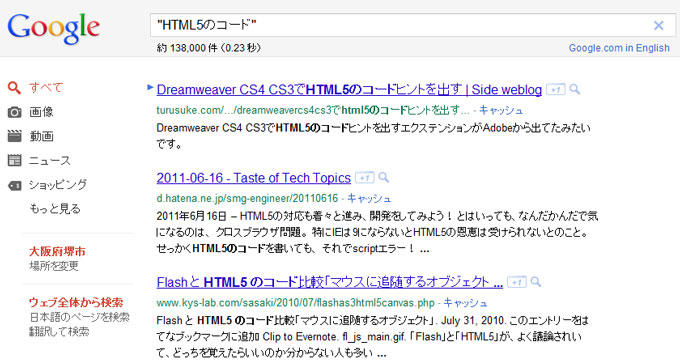The height and width of the screenshot is (361, 680).
Task: Open キャッシュ link for turusuke.com result
Action: click(501, 111)
